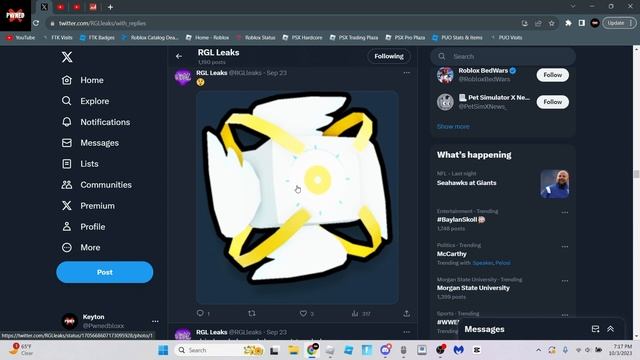Screen dimensions: 640x360
Task: Open Notifications in sidebar
Action: [x=96, y=122]
